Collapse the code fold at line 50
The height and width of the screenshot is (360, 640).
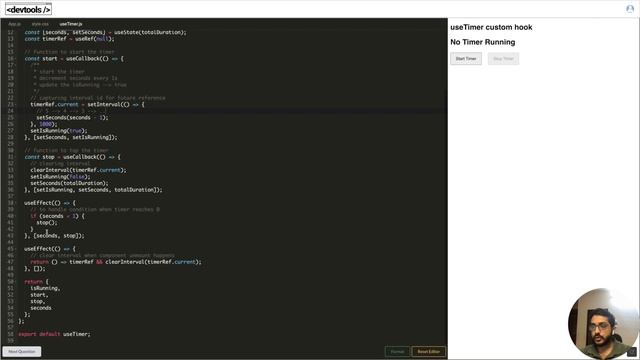(15, 282)
